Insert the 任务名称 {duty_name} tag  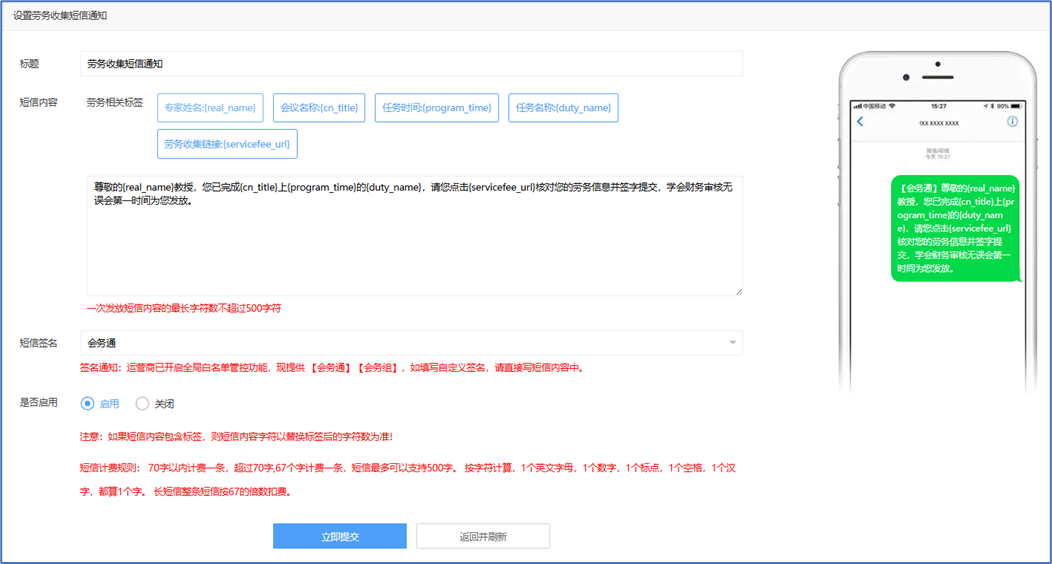click(x=564, y=108)
